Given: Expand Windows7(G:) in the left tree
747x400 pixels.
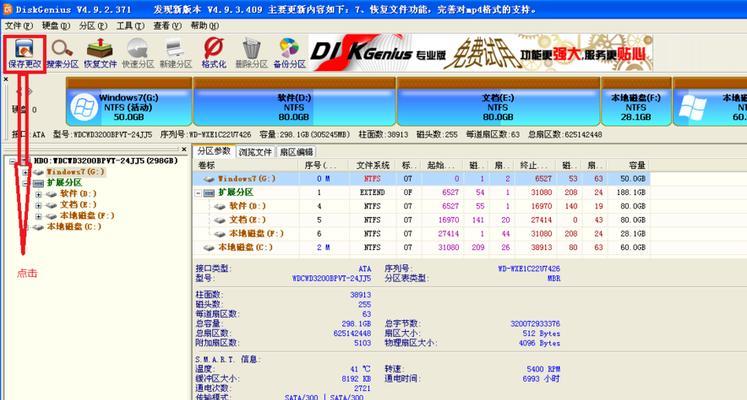Looking at the screenshot, I should pyautogui.click(x=25, y=172).
